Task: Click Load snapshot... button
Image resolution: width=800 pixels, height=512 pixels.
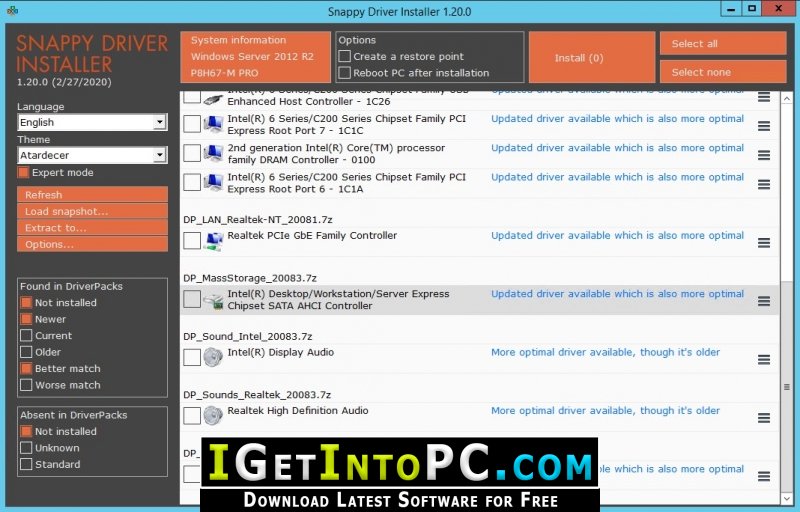Action: pos(92,211)
